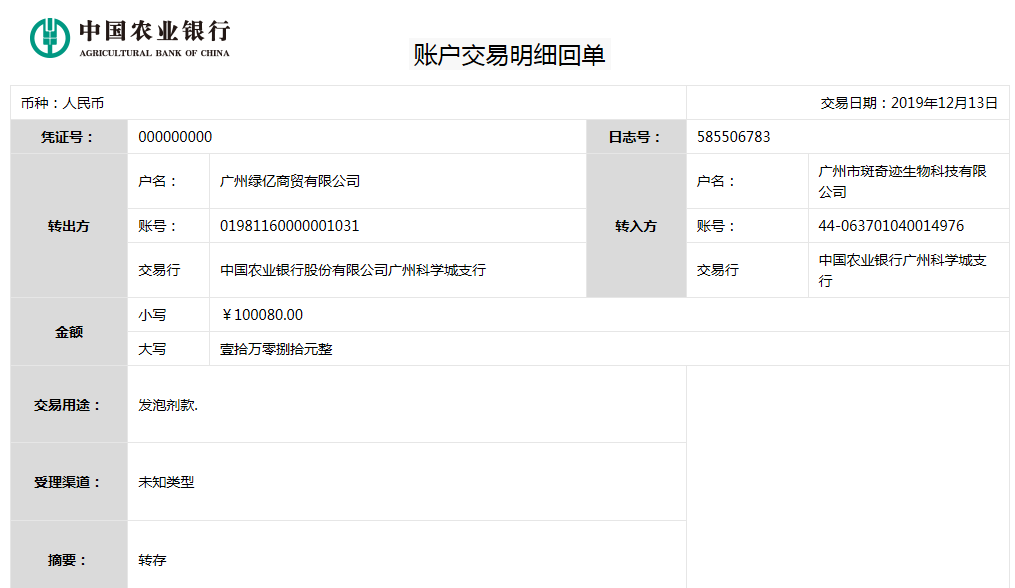This screenshot has height=588, width=1015.
Task: Click payer bank 中国农业银行股份有限公司广州科学城支行
Action: pyautogui.click(x=353, y=270)
